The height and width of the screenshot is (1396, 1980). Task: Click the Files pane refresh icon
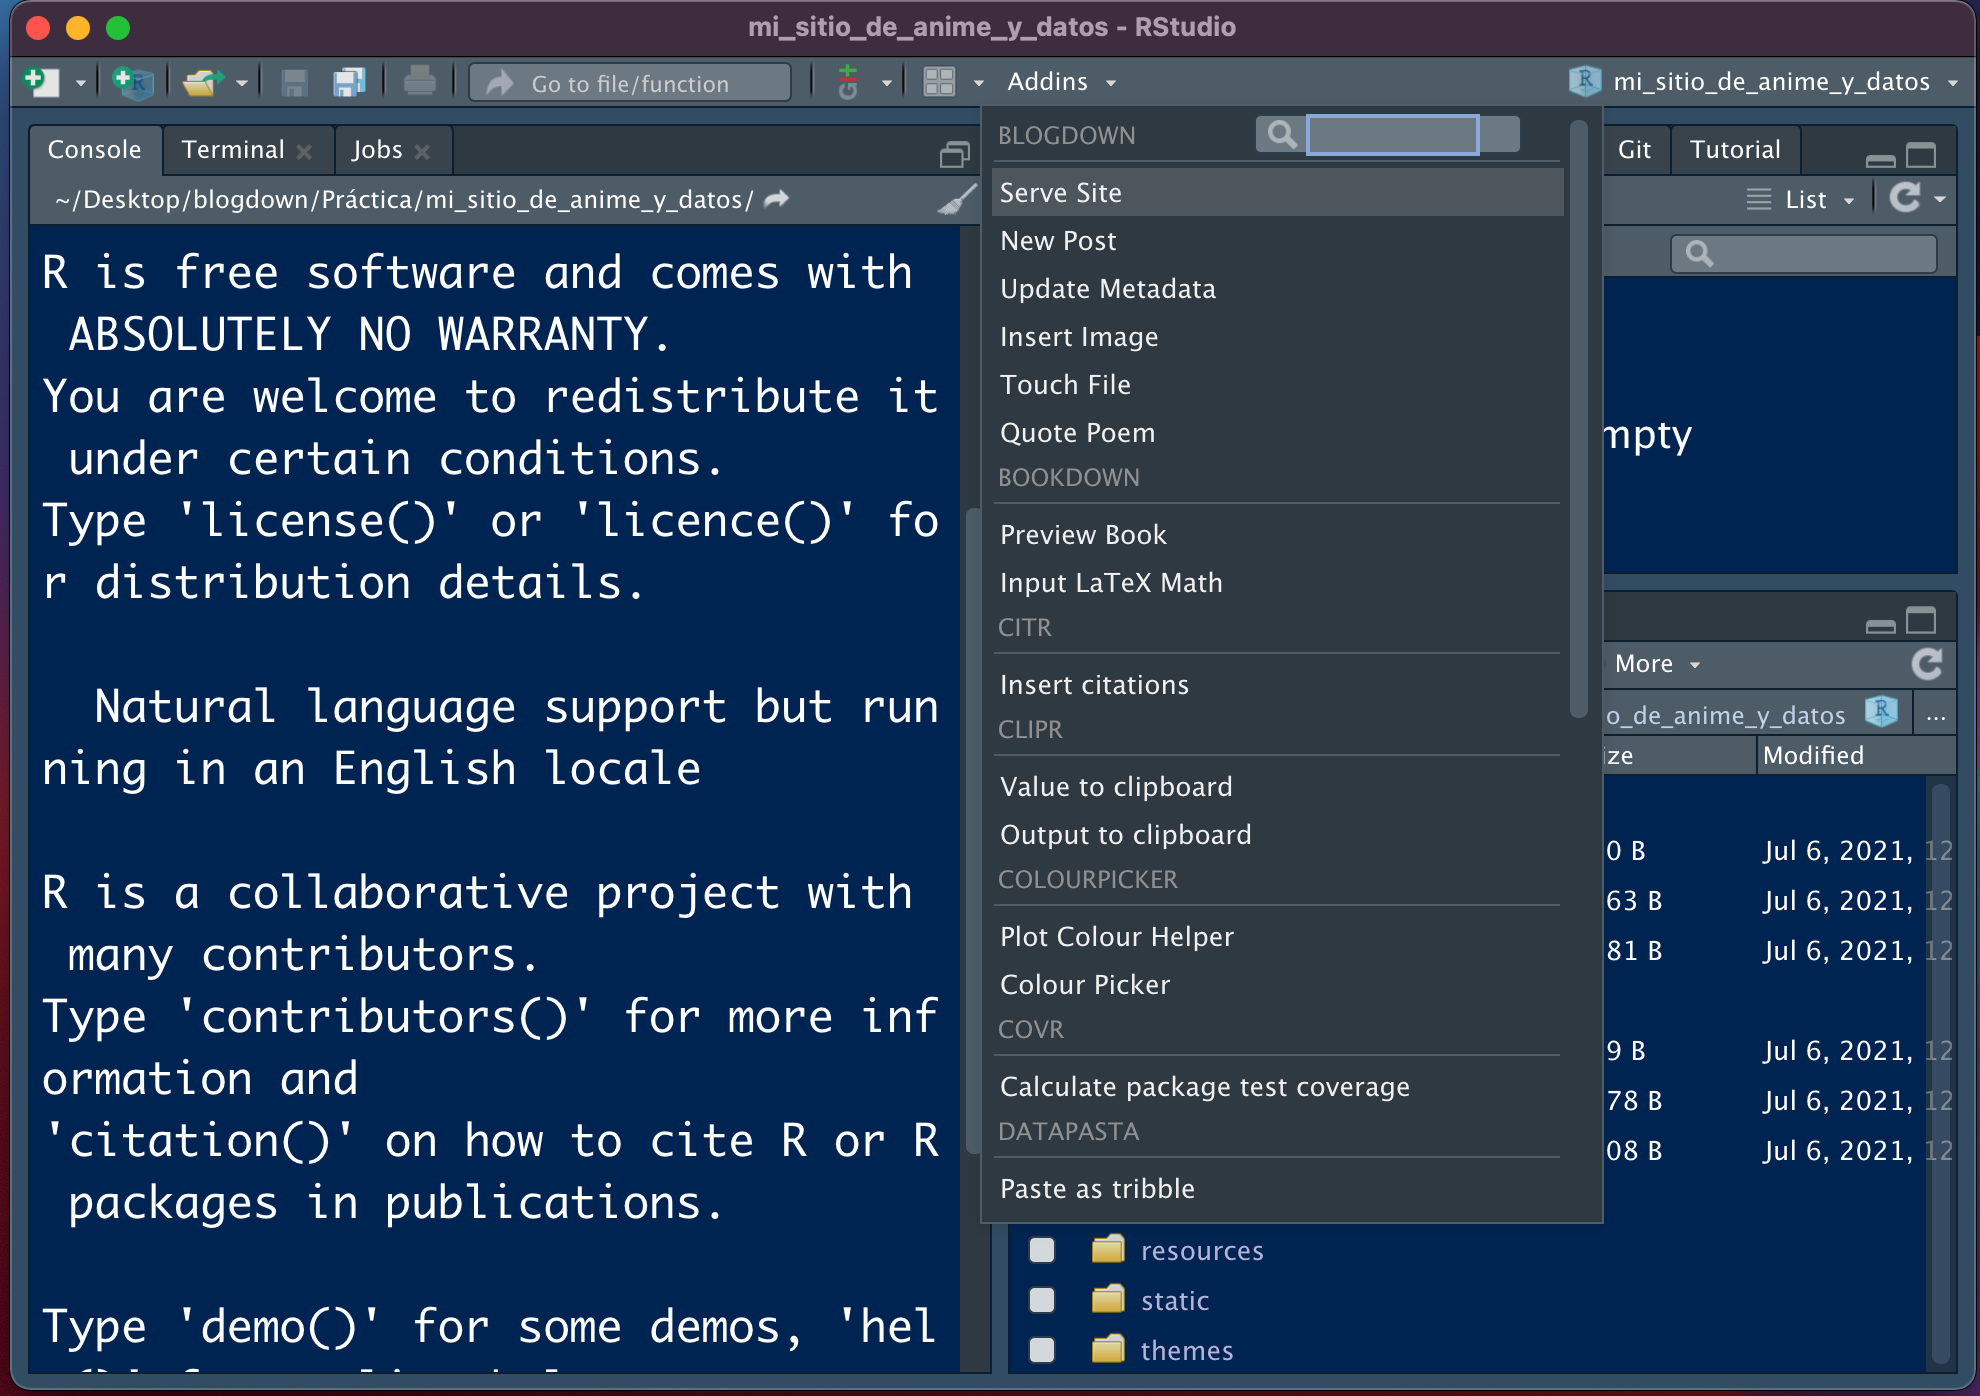click(1926, 664)
